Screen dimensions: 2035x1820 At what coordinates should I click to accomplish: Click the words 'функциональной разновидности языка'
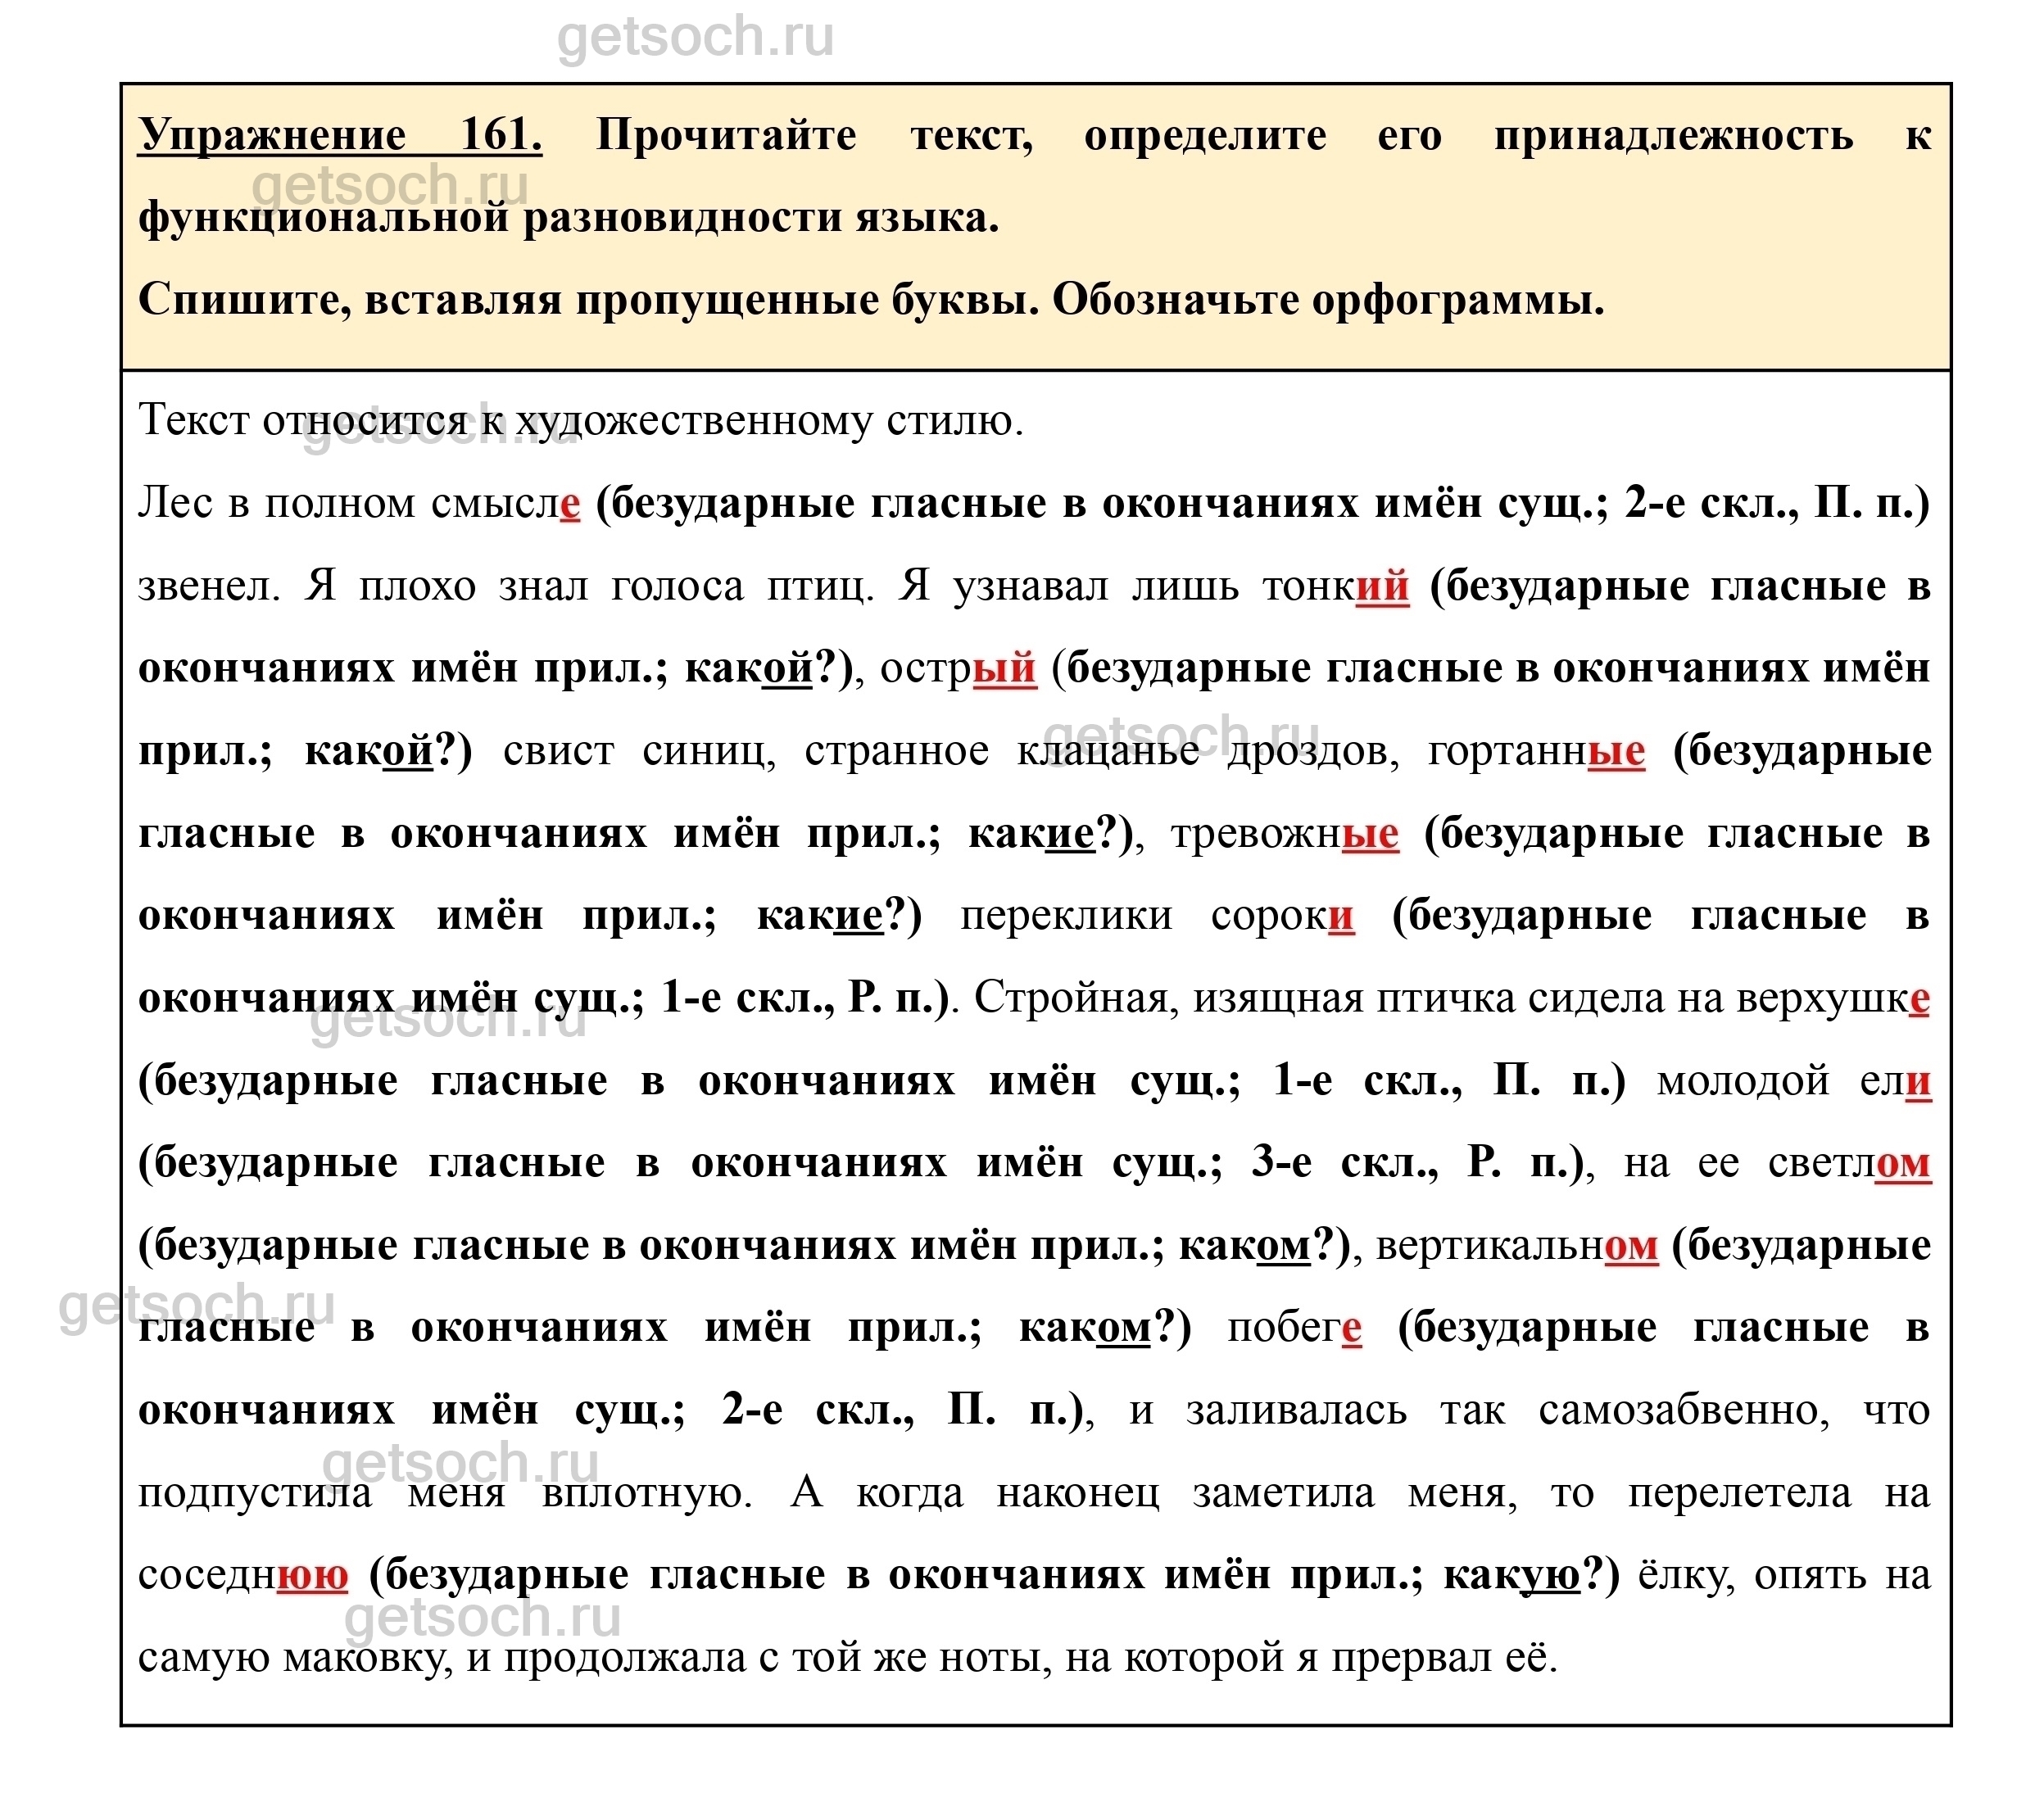[x=568, y=218]
